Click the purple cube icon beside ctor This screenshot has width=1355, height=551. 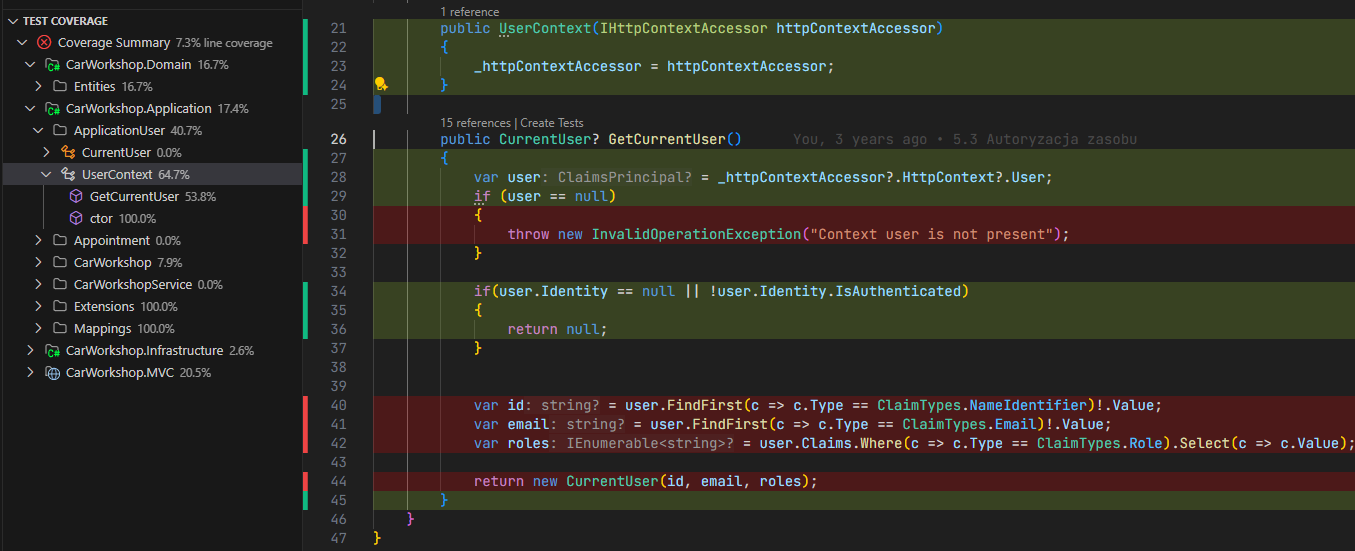point(76,219)
